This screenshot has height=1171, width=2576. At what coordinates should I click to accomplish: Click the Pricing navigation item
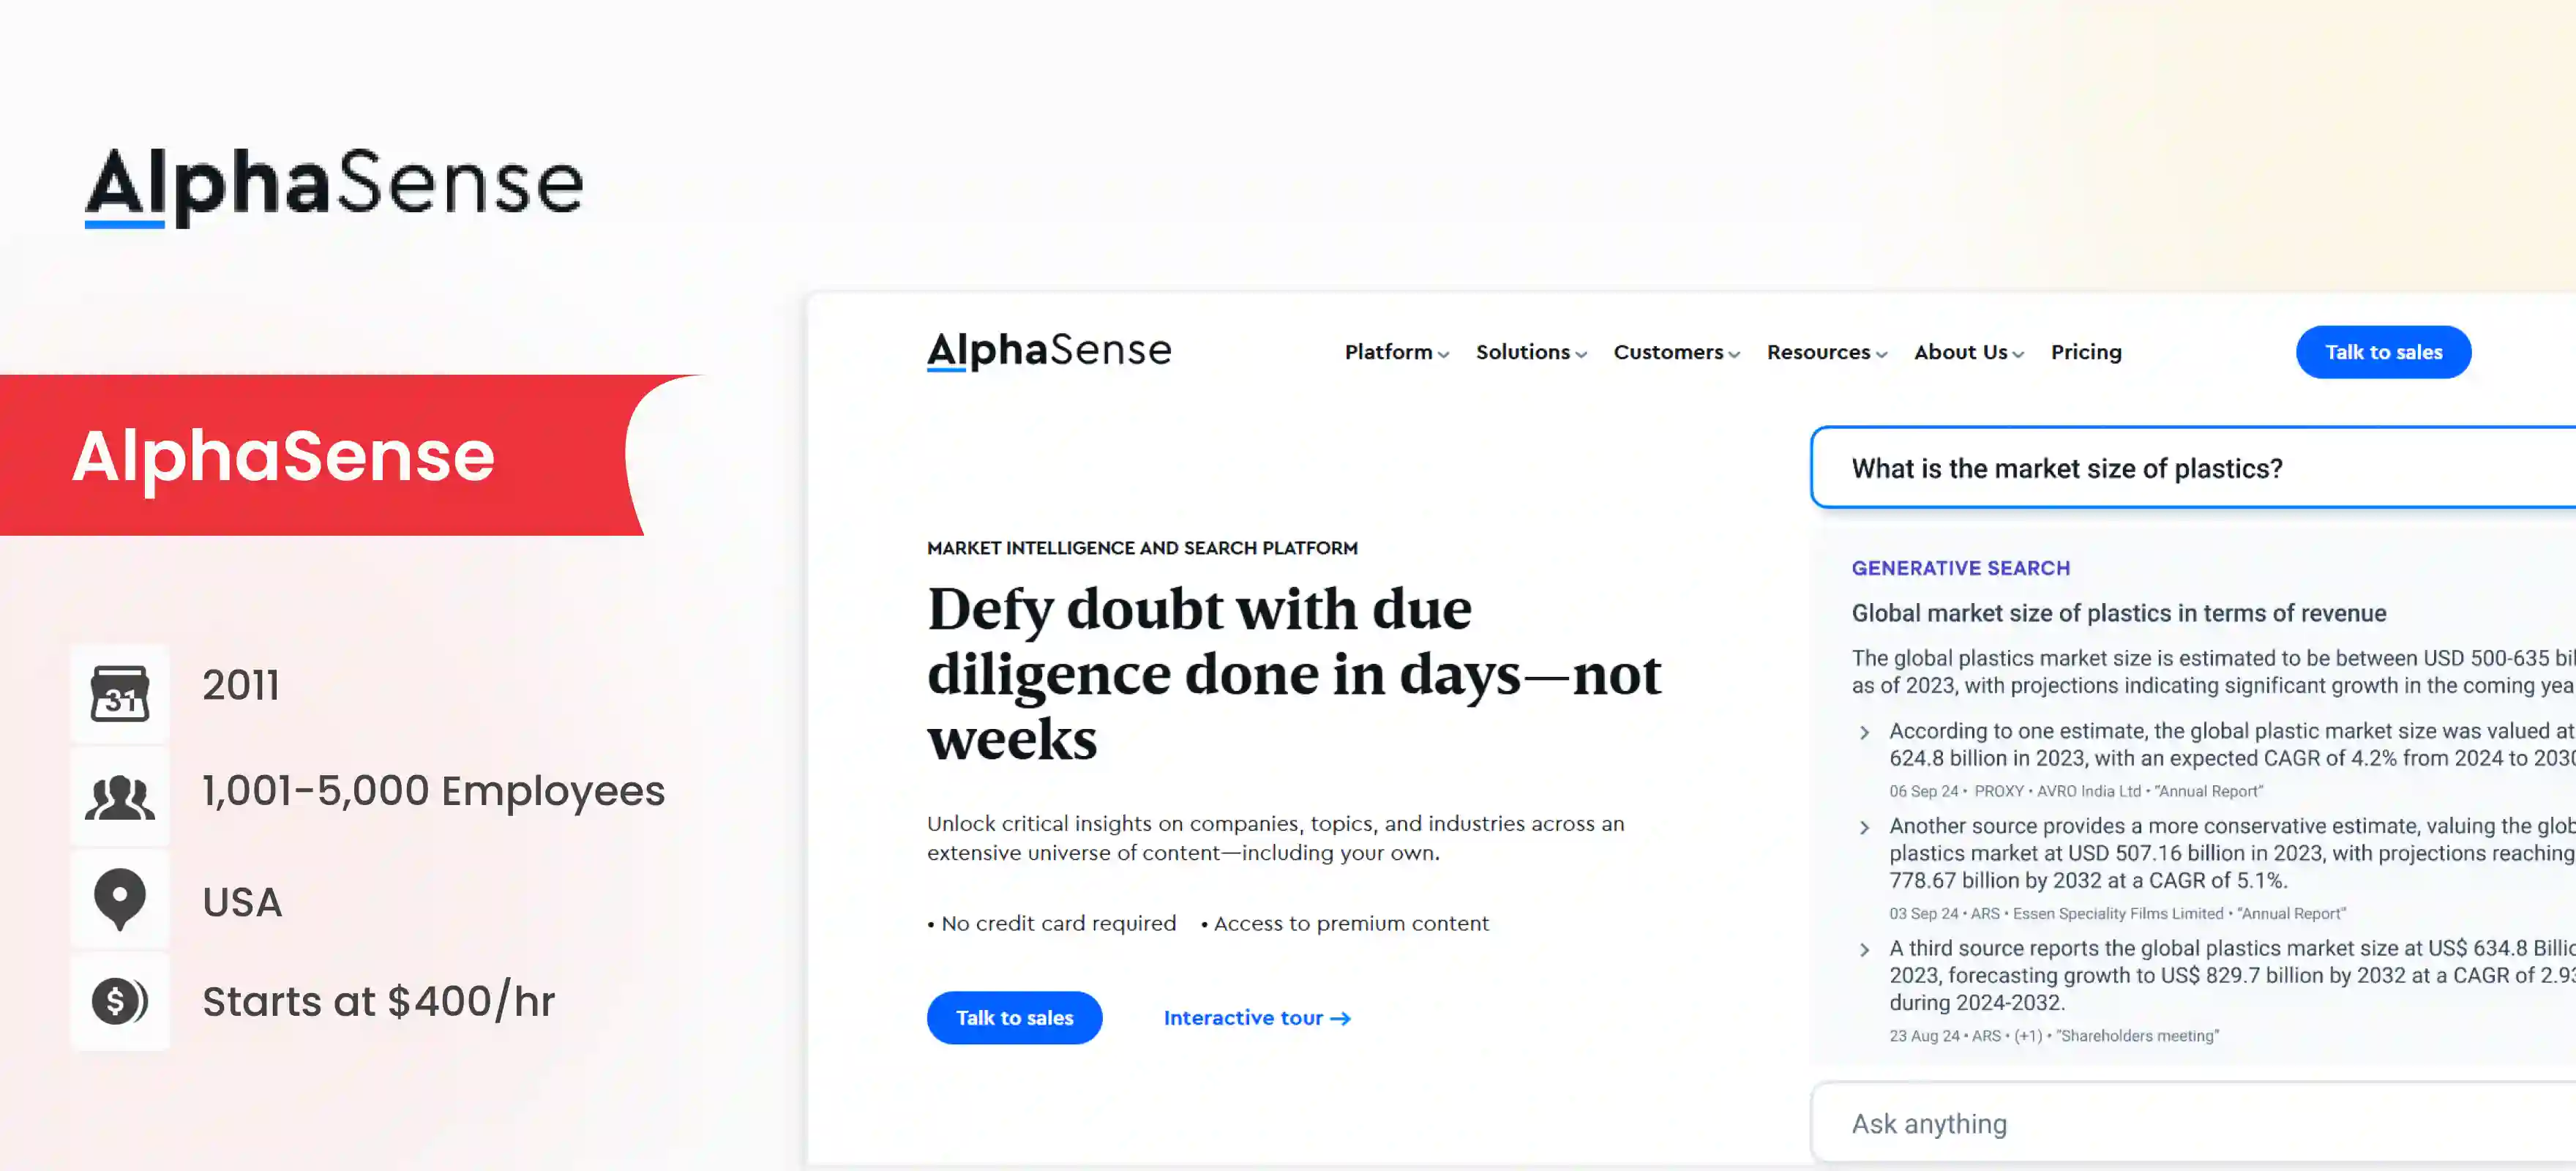(2086, 352)
